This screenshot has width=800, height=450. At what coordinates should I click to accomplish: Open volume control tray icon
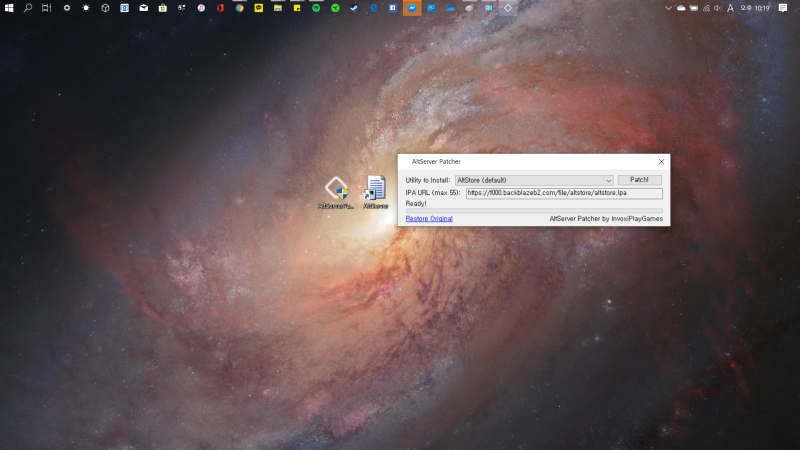(x=718, y=8)
